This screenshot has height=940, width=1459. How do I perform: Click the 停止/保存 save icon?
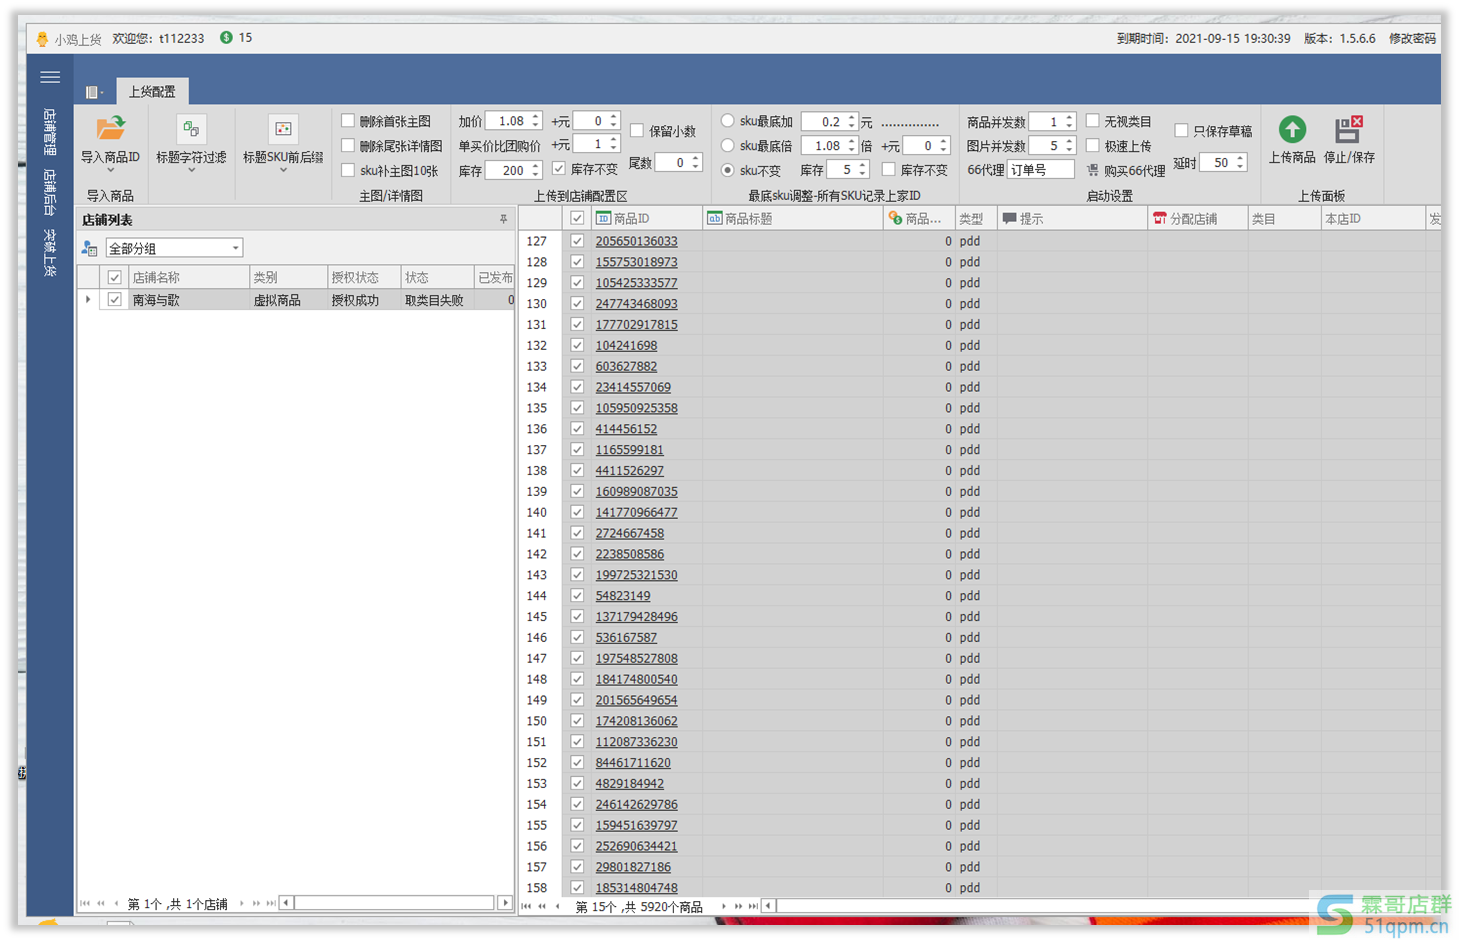(x=1348, y=130)
